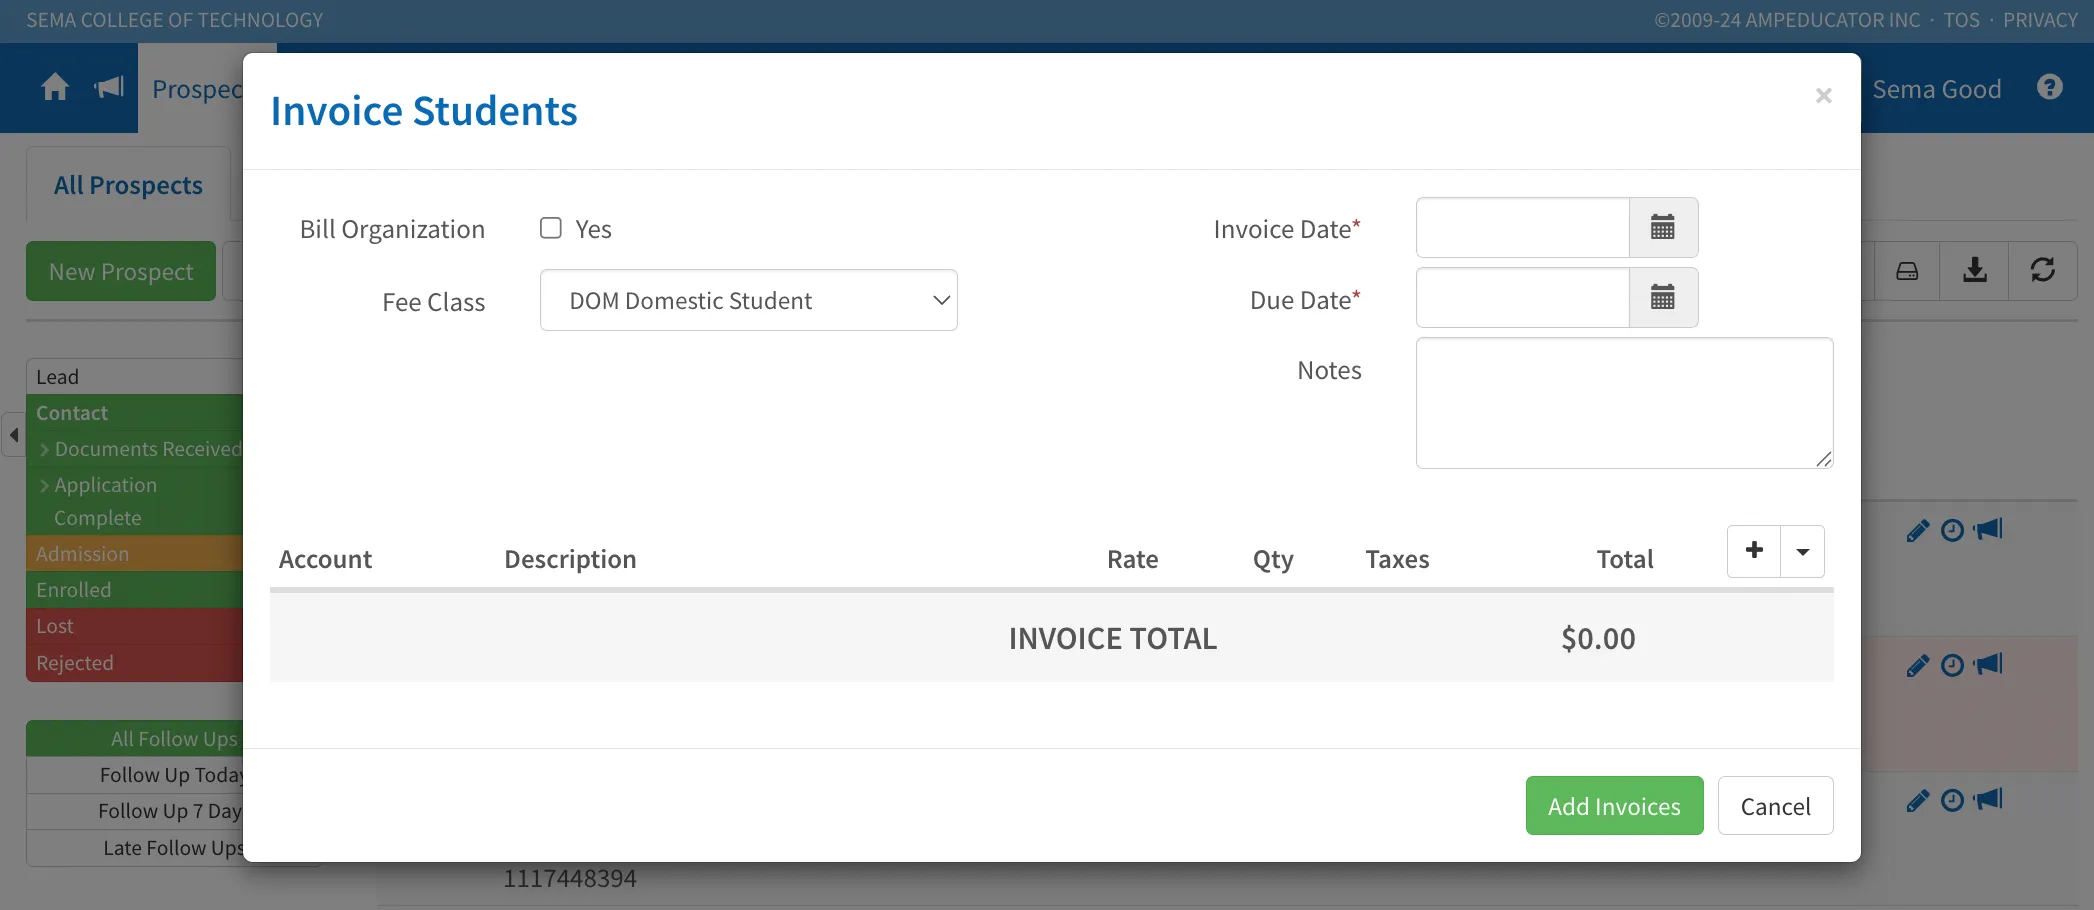The width and height of the screenshot is (2094, 910).
Task: Open the Fee Class dropdown
Action: coord(749,300)
